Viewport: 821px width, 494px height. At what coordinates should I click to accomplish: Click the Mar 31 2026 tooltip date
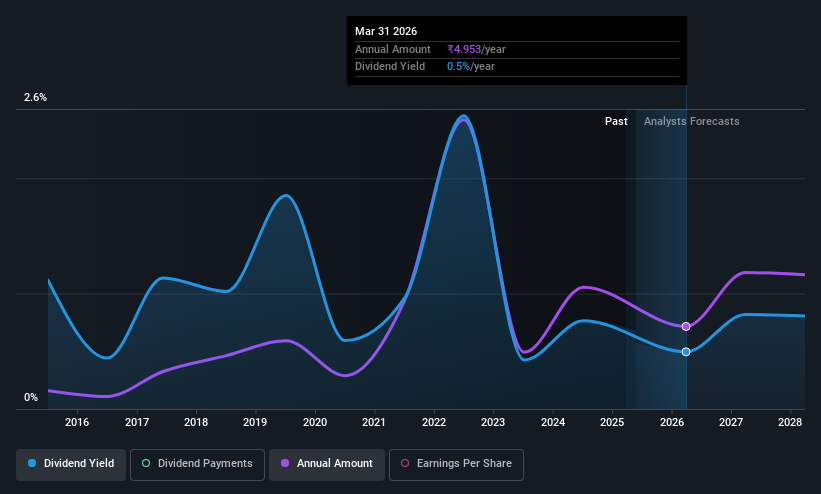386,31
